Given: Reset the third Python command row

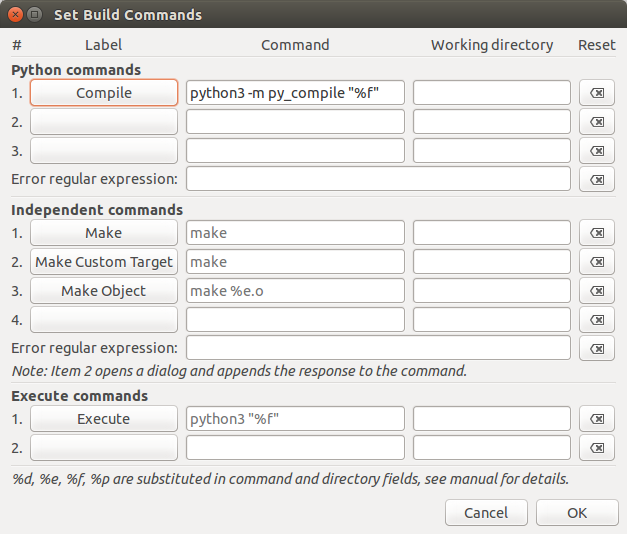Looking at the screenshot, I should (x=596, y=151).
